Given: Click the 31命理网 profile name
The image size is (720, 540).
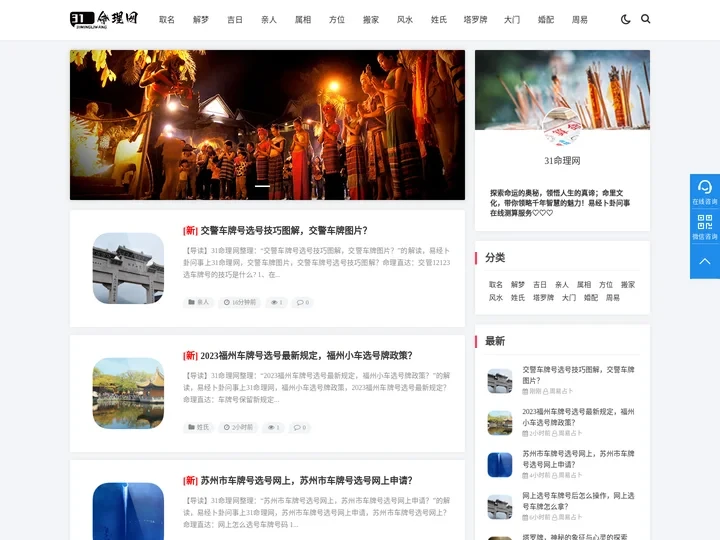Looking at the screenshot, I should tap(562, 161).
